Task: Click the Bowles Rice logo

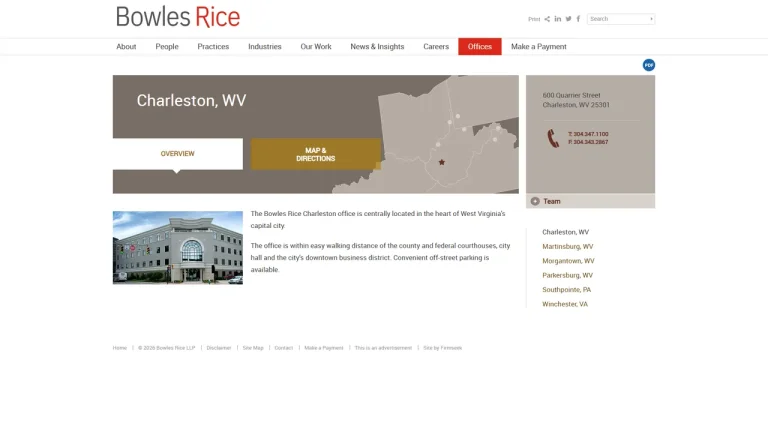Action: [178, 17]
